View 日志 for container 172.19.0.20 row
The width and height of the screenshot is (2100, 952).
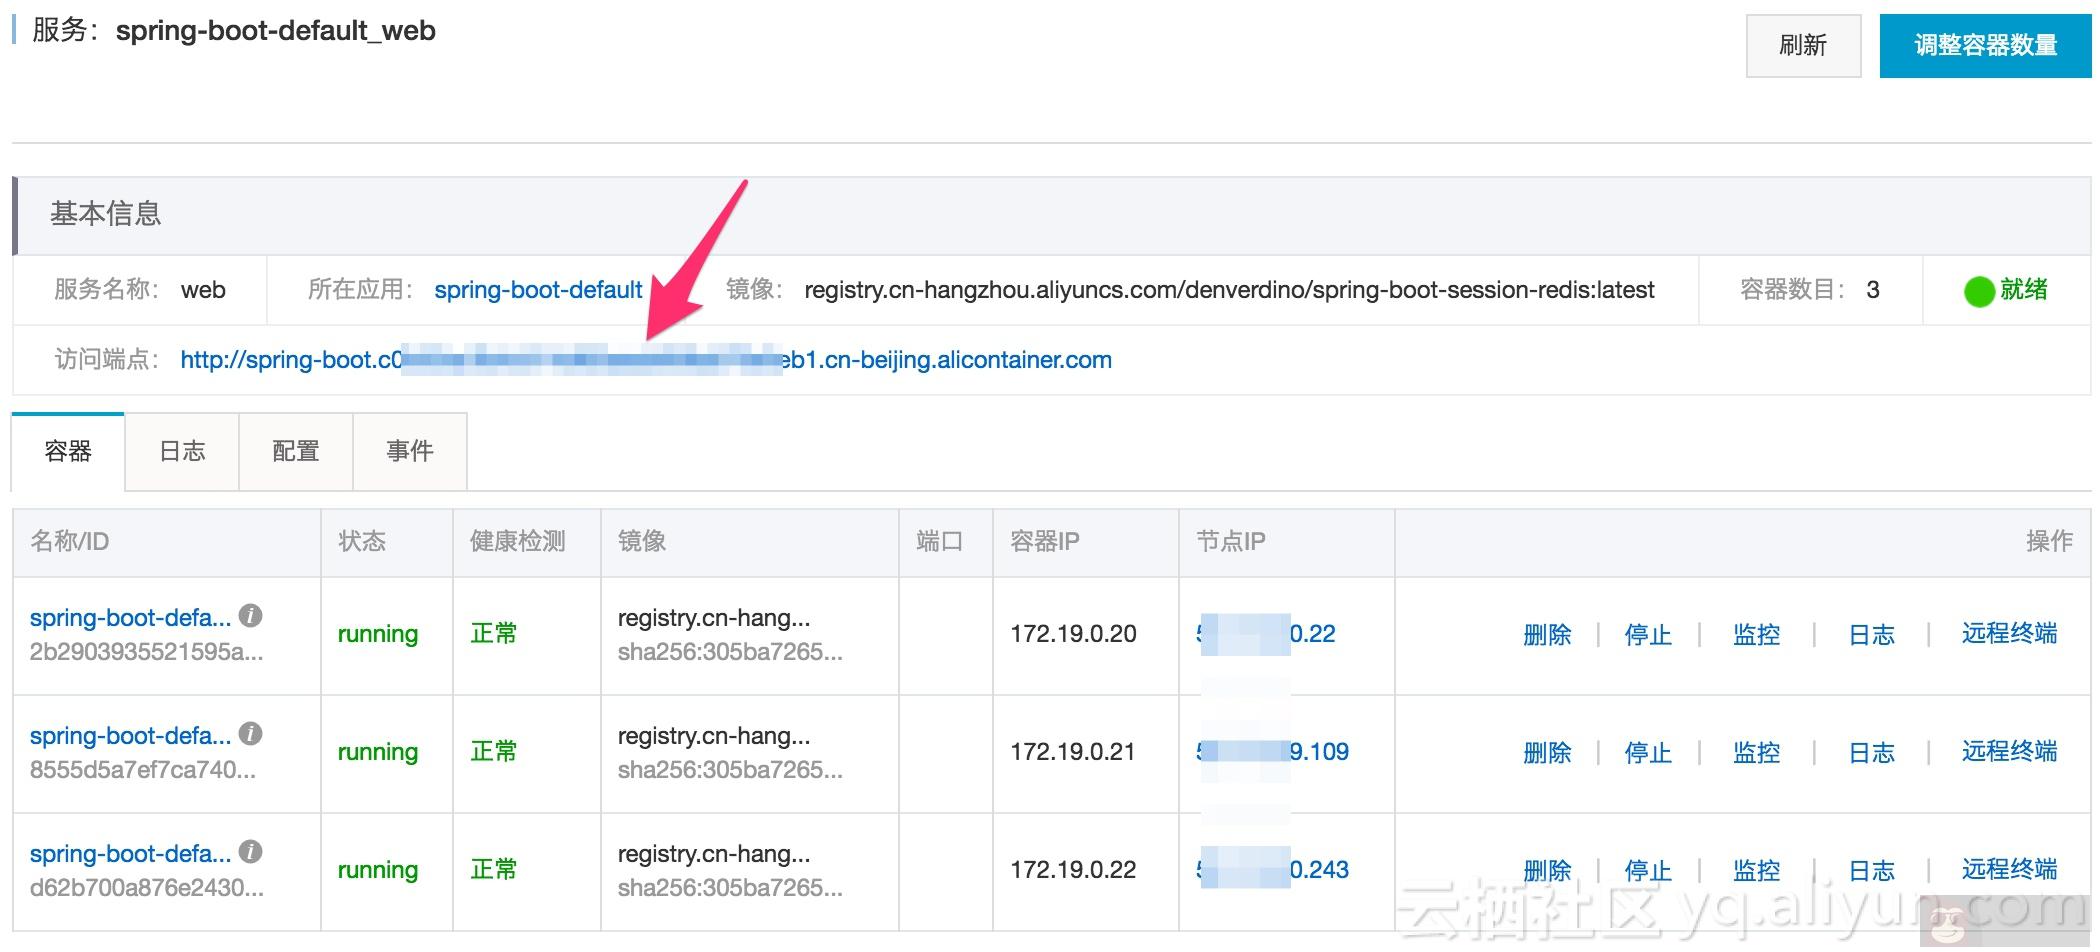tap(1871, 635)
